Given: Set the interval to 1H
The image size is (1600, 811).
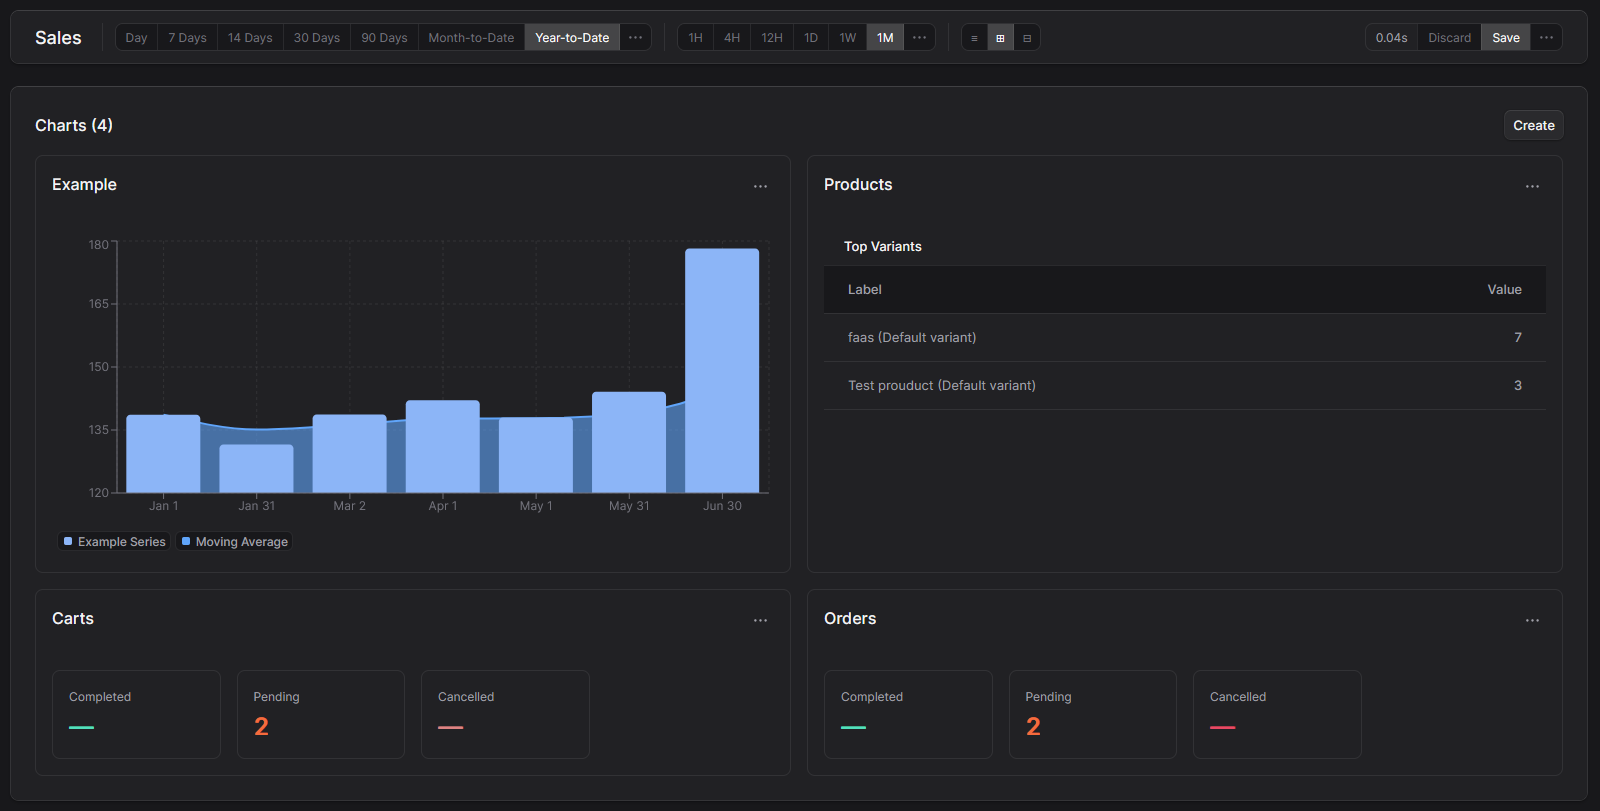Looking at the screenshot, I should click(x=696, y=38).
